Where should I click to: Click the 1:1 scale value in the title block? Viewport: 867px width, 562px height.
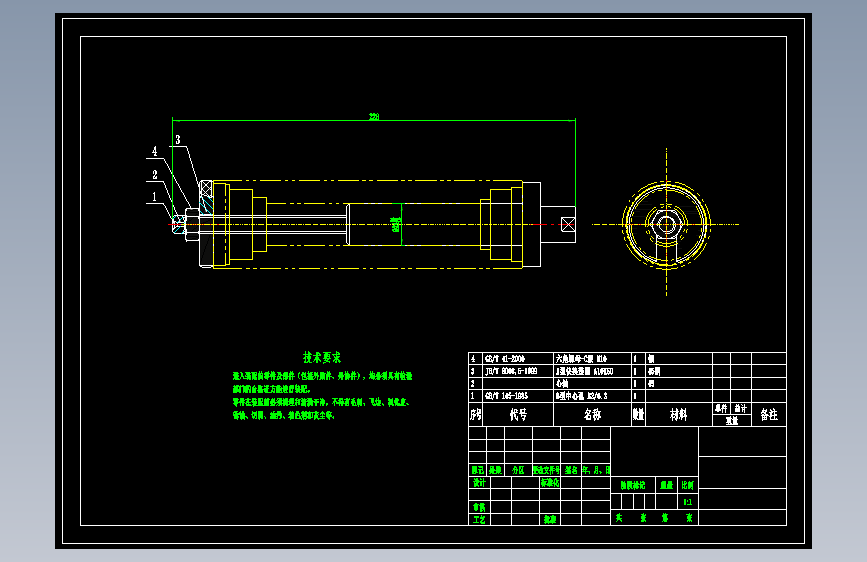(x=687, y=502)
